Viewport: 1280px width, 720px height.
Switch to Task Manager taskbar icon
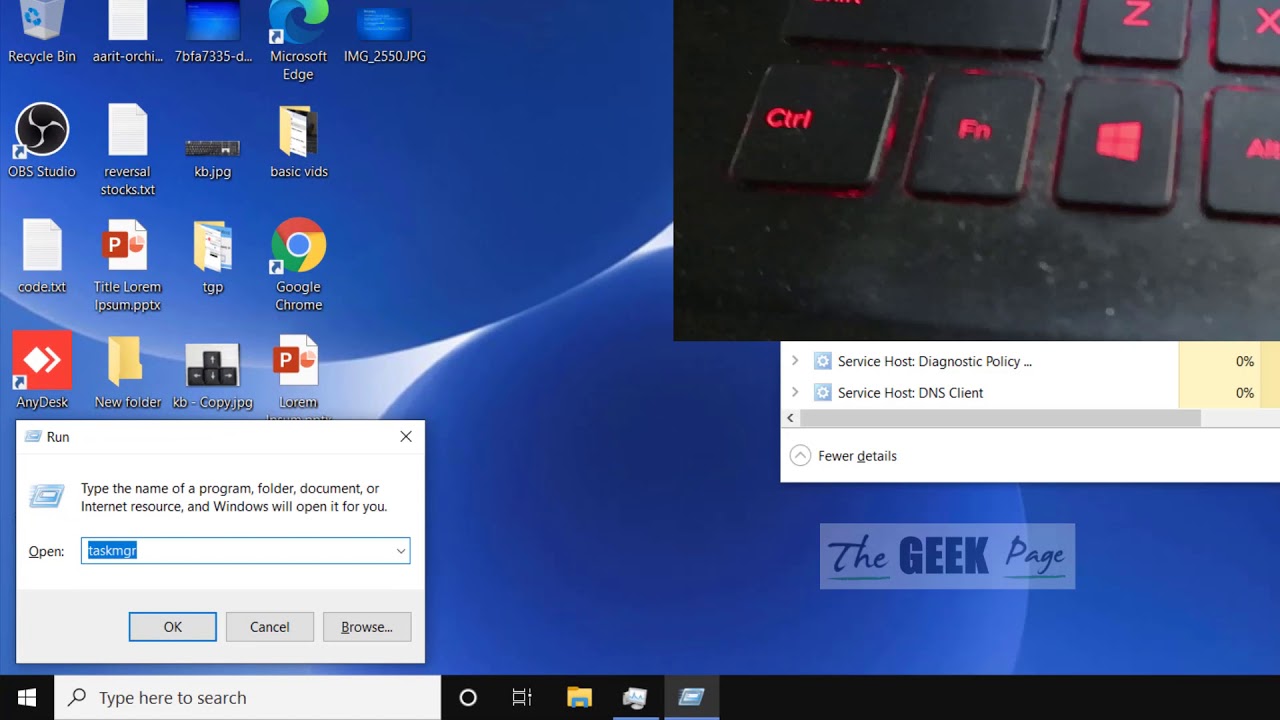point(635,698)
